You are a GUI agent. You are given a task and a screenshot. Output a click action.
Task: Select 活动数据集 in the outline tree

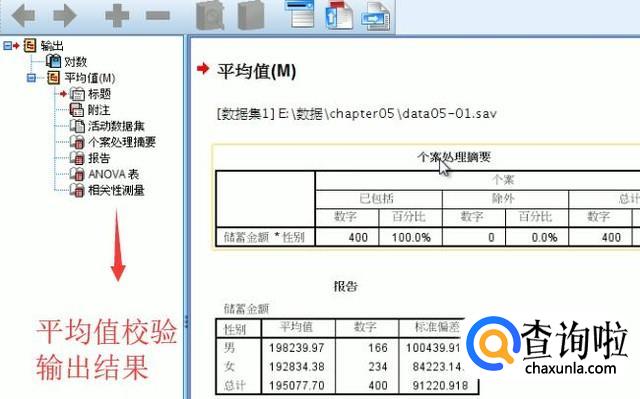click(x=116, y=126)
